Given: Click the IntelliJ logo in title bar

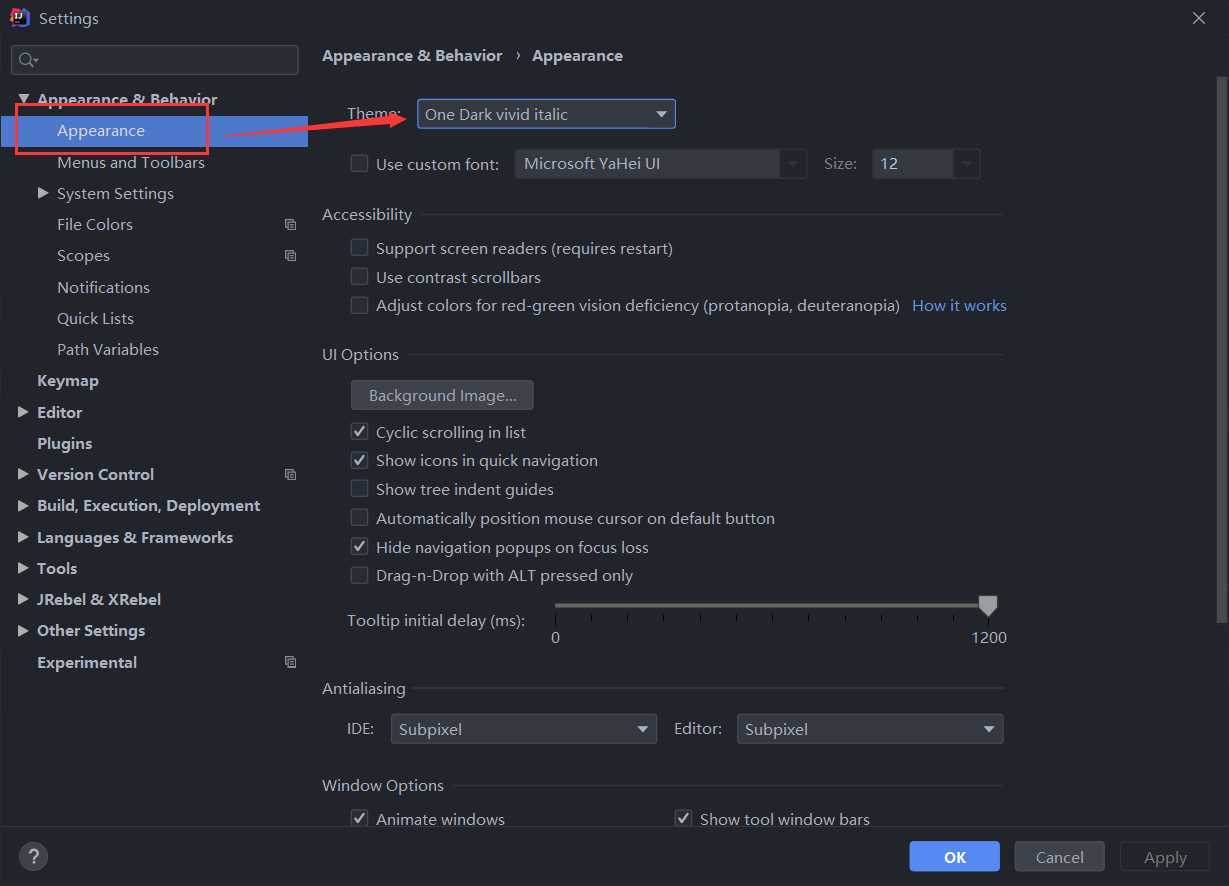Looking at the screenshot, I should point(19,17).
